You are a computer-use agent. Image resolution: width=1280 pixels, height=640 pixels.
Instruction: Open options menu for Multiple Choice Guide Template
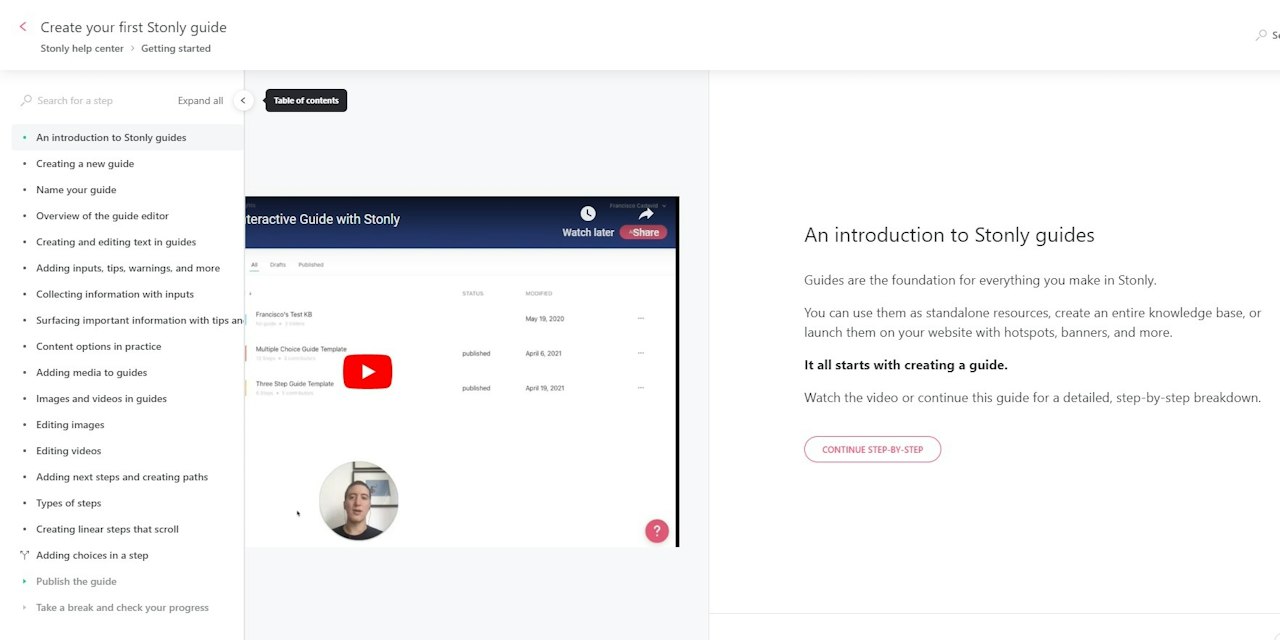point(641,353)
